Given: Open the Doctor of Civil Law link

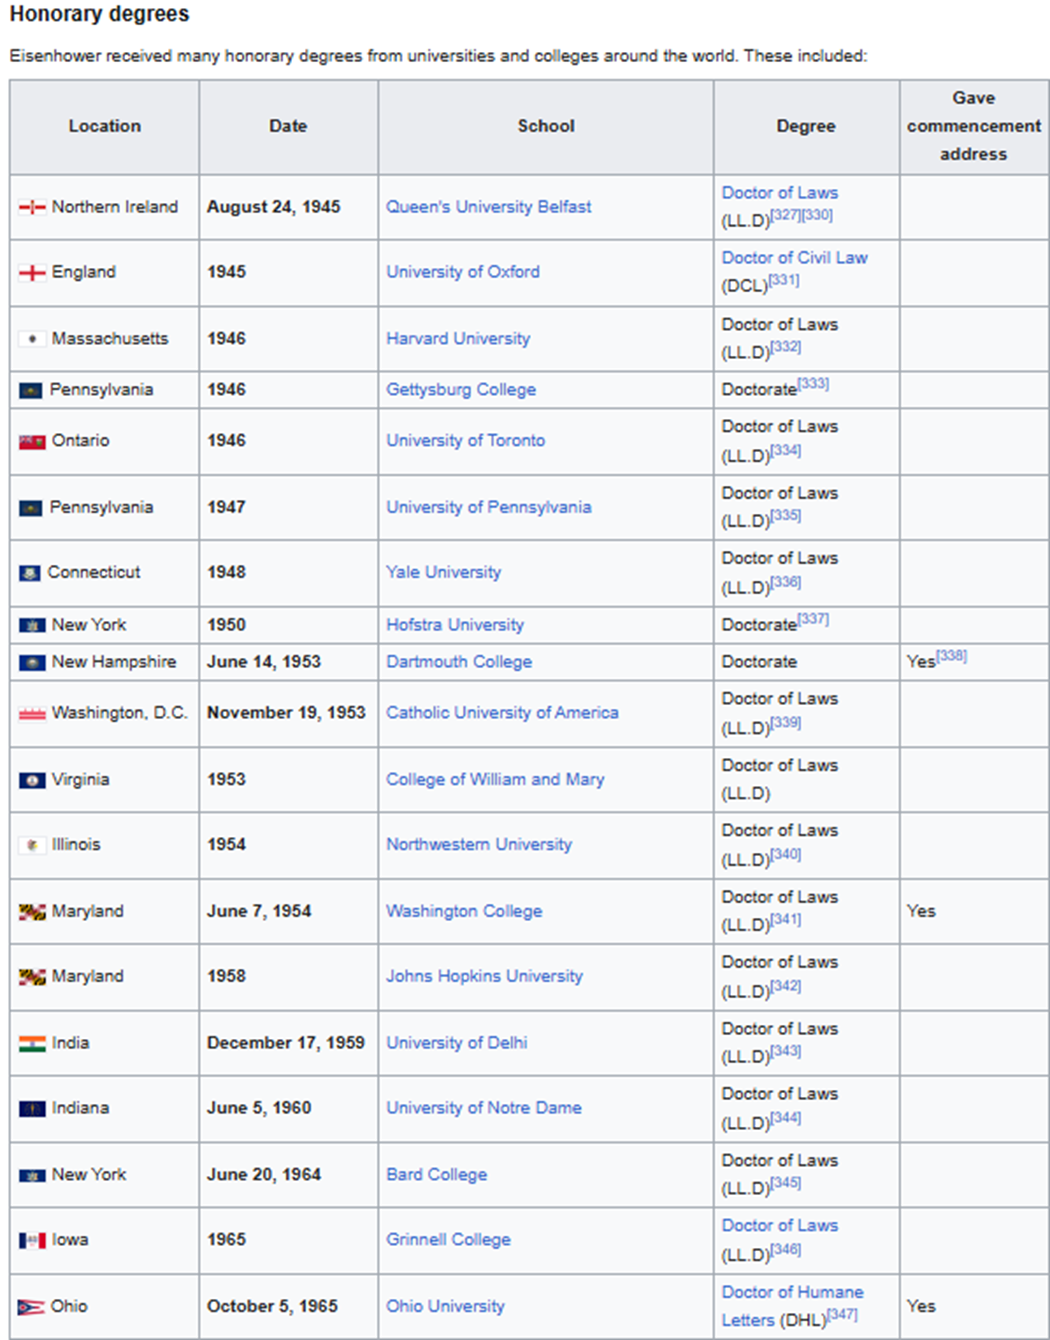Looking at the screenshot, I should (x=795, y=258).
